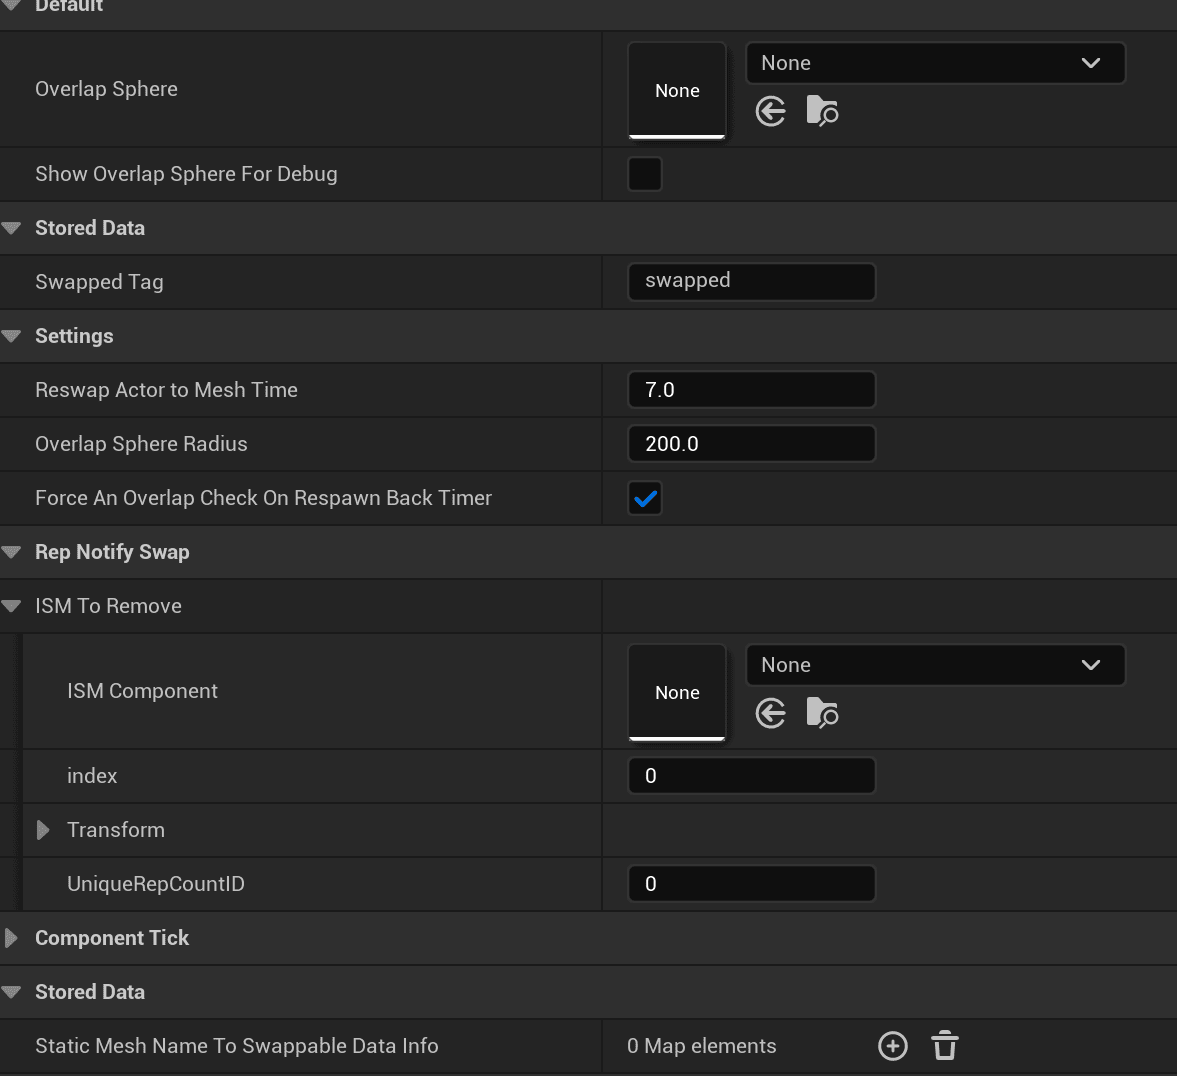Expand the Component Tick section
Screen dimensions: 1177x1076
(11, 938)
